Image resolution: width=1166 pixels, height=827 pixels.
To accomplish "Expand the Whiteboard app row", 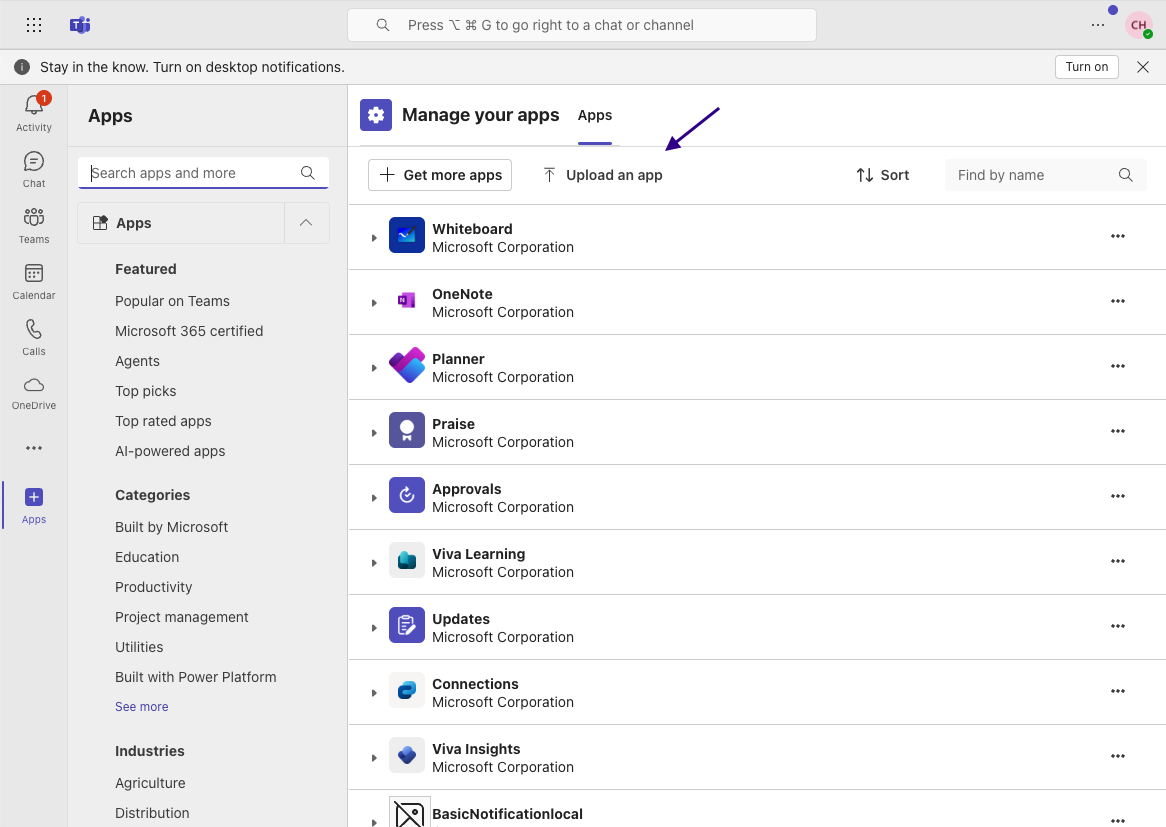I will coord(374,238).
